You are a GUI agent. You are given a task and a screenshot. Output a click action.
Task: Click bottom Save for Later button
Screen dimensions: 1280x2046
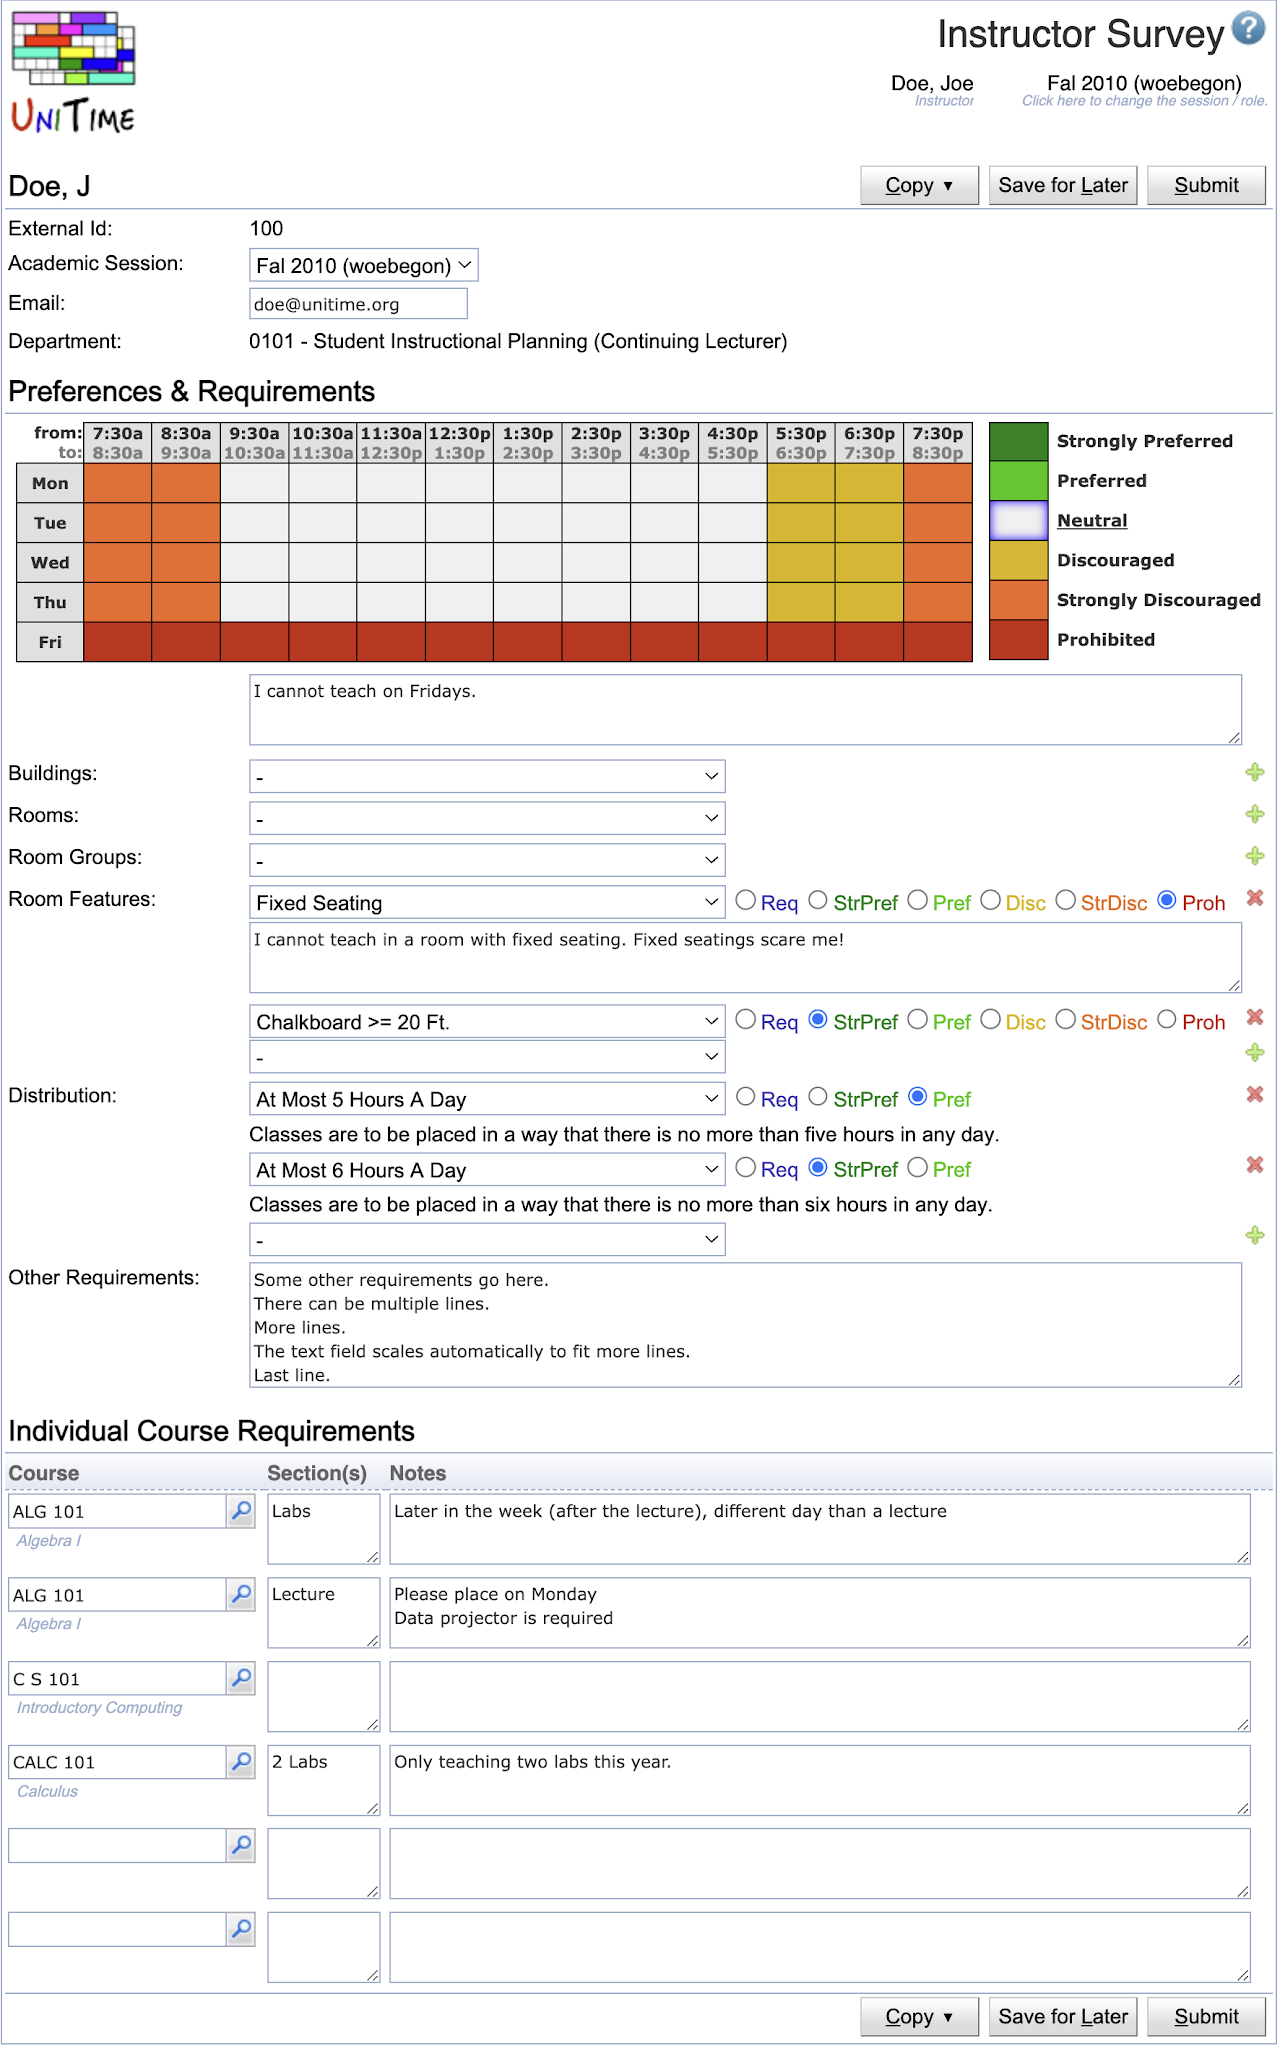click(x=1062, y=2017)
